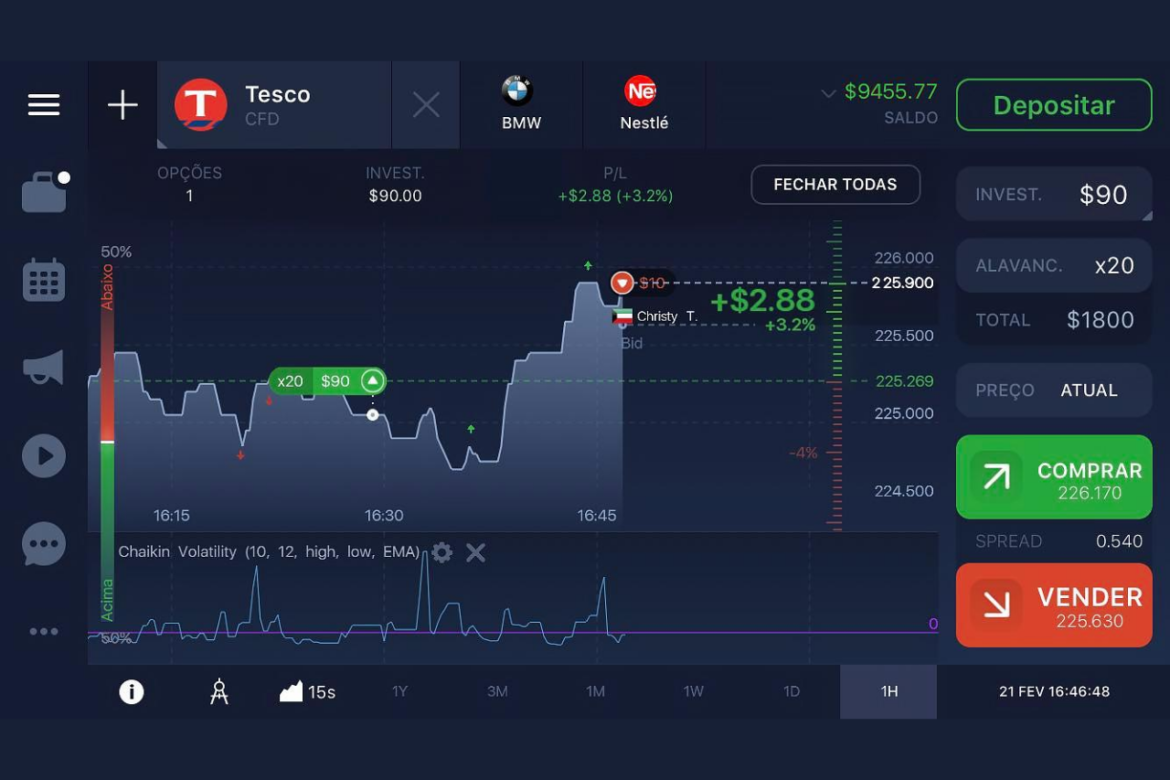Open the video tutorials play icon

tap(44, 456)
